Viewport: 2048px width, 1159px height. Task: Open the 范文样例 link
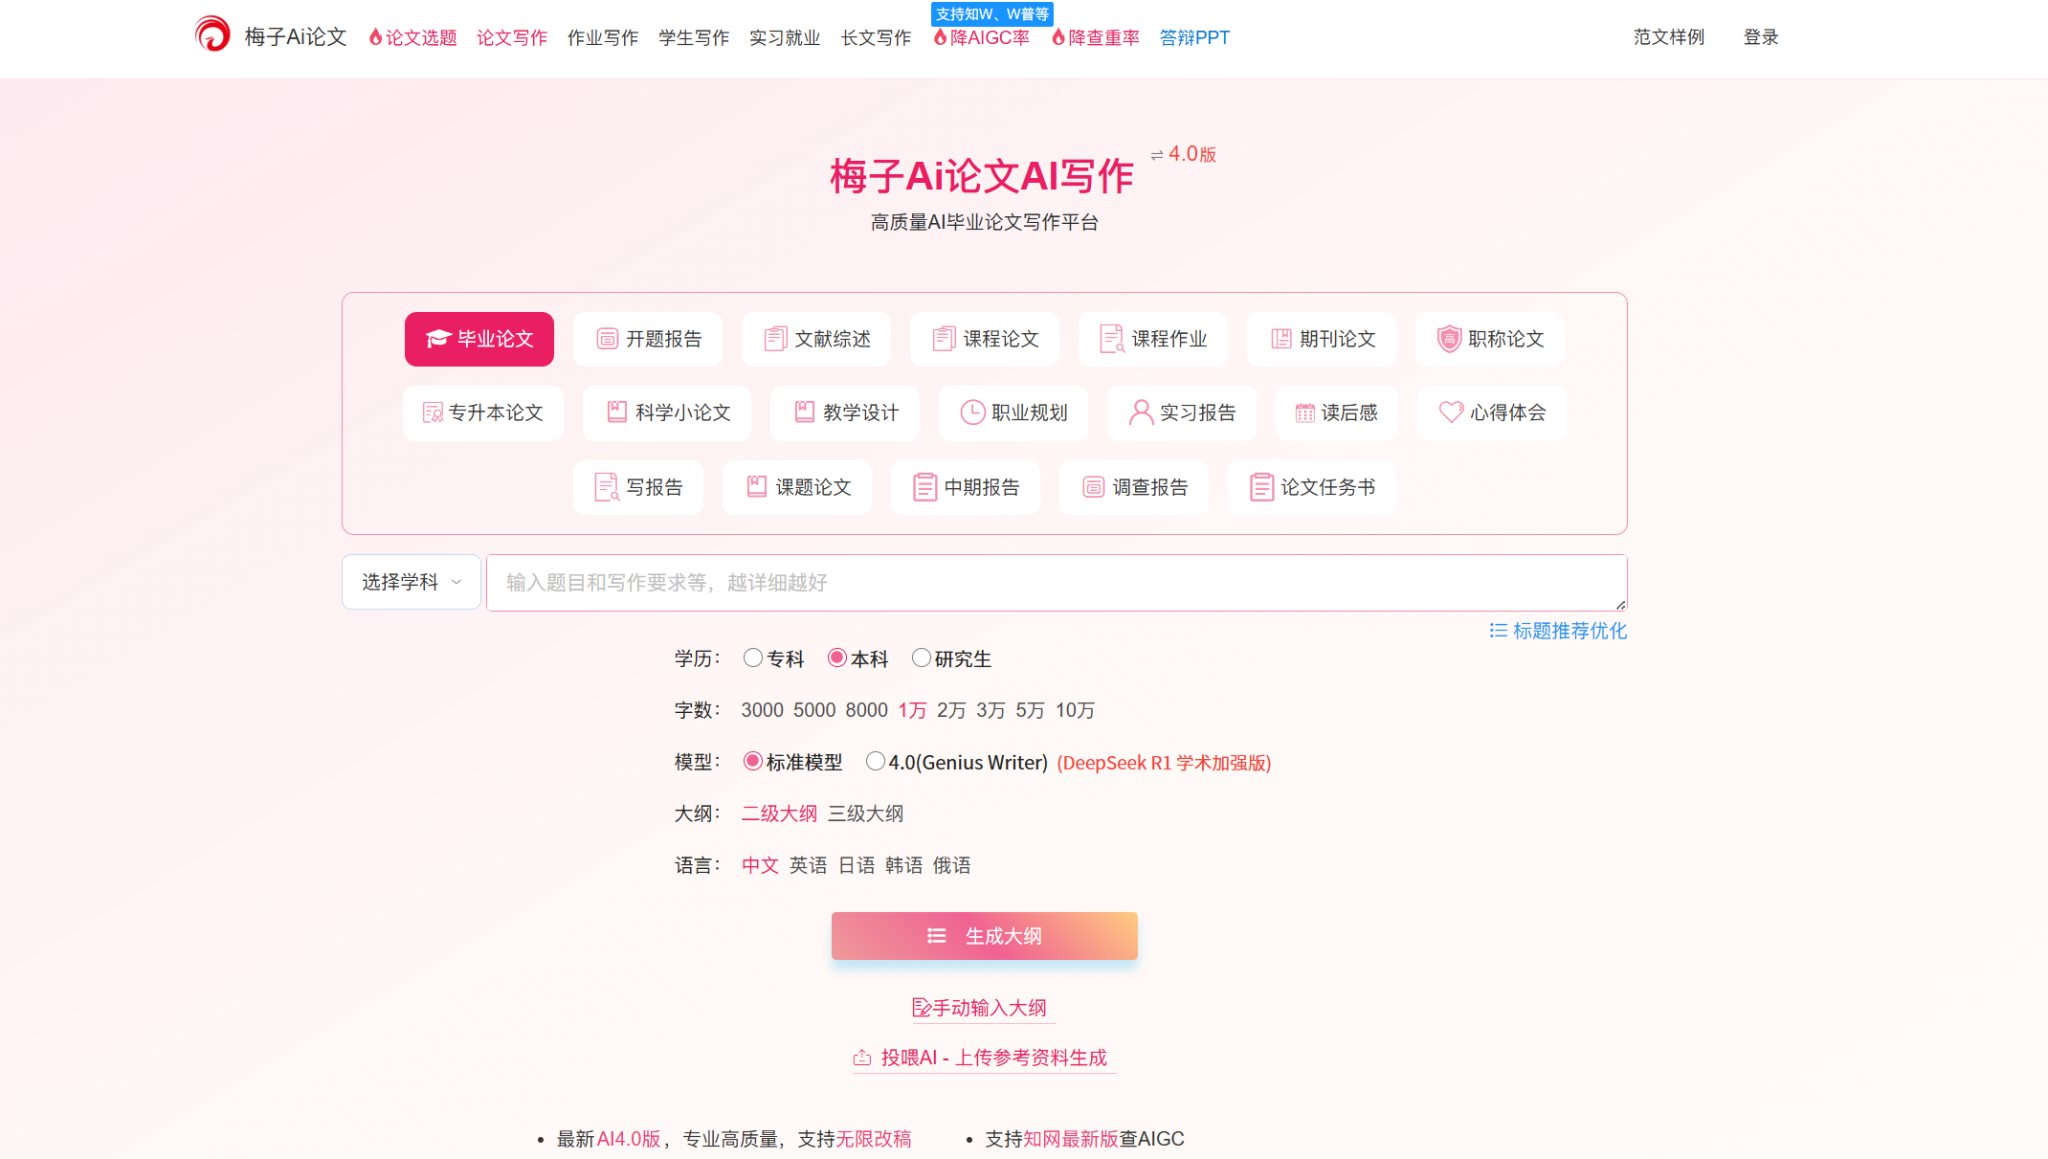(x=1669, y=37)
